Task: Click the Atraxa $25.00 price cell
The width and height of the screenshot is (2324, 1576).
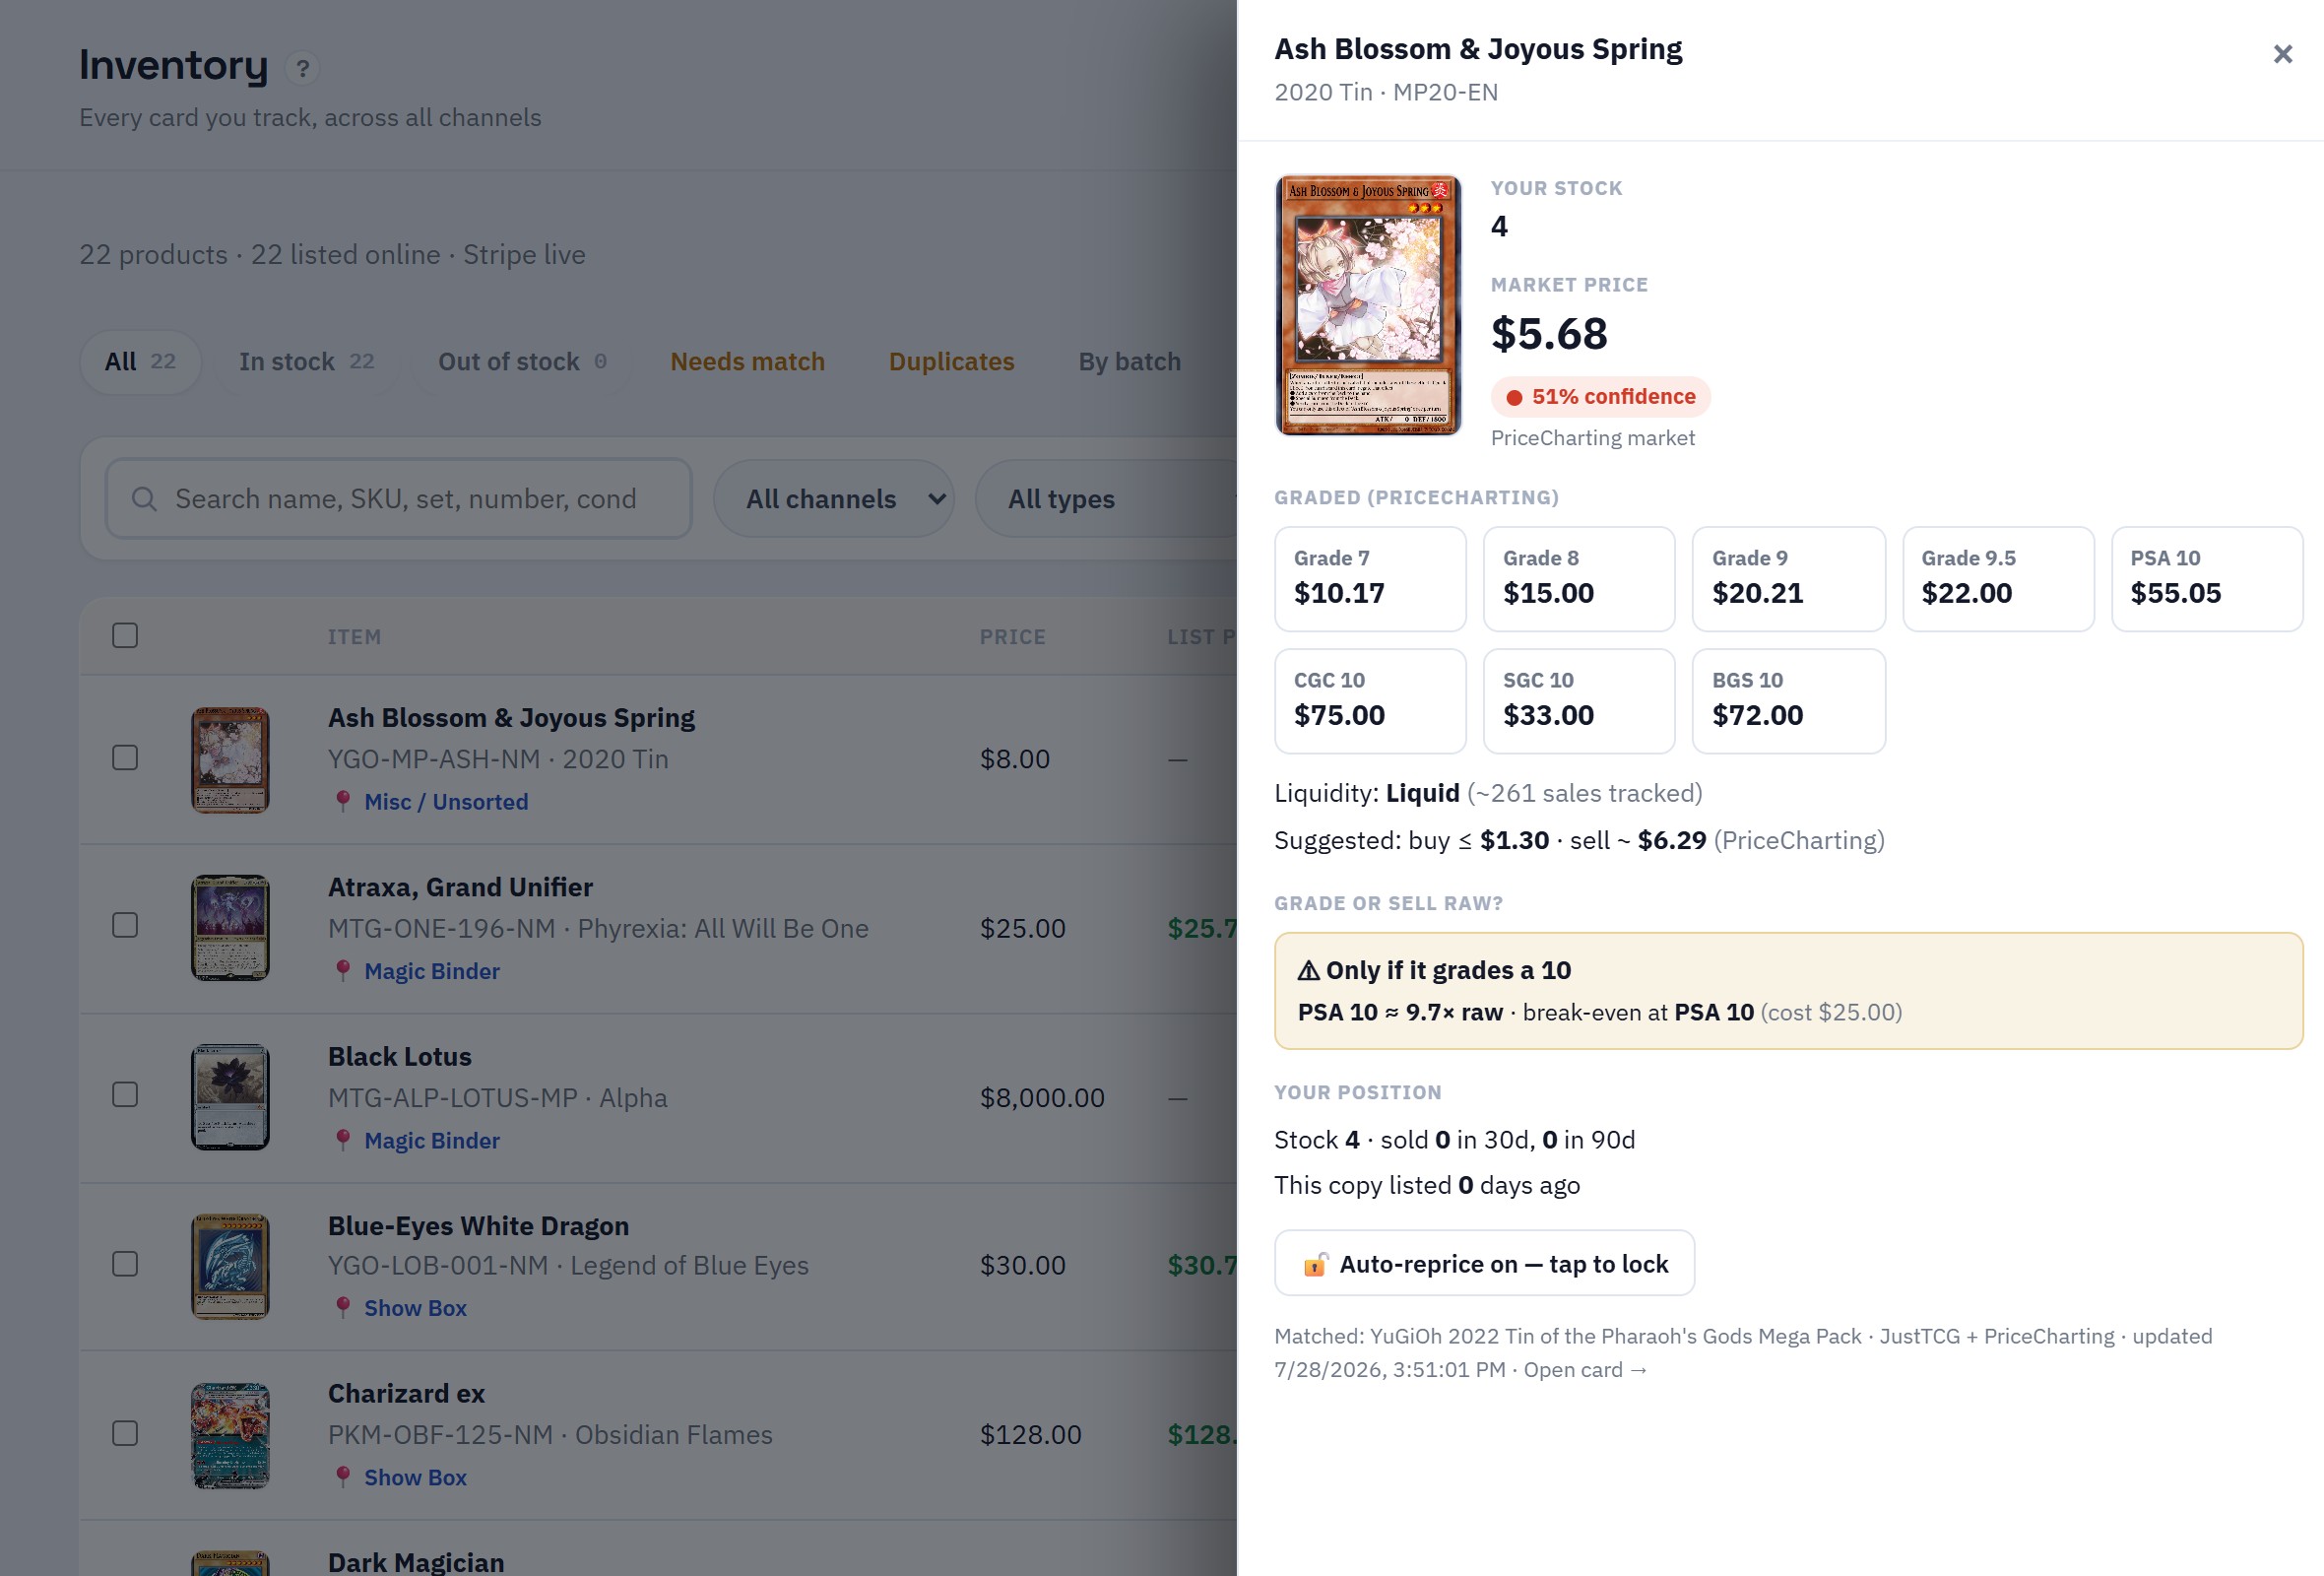Action: click(x=1022, y=929)
